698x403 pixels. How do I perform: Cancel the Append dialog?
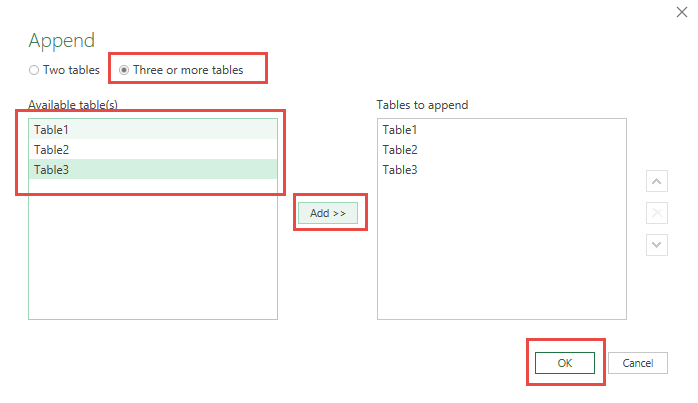[x=637, y=363]
